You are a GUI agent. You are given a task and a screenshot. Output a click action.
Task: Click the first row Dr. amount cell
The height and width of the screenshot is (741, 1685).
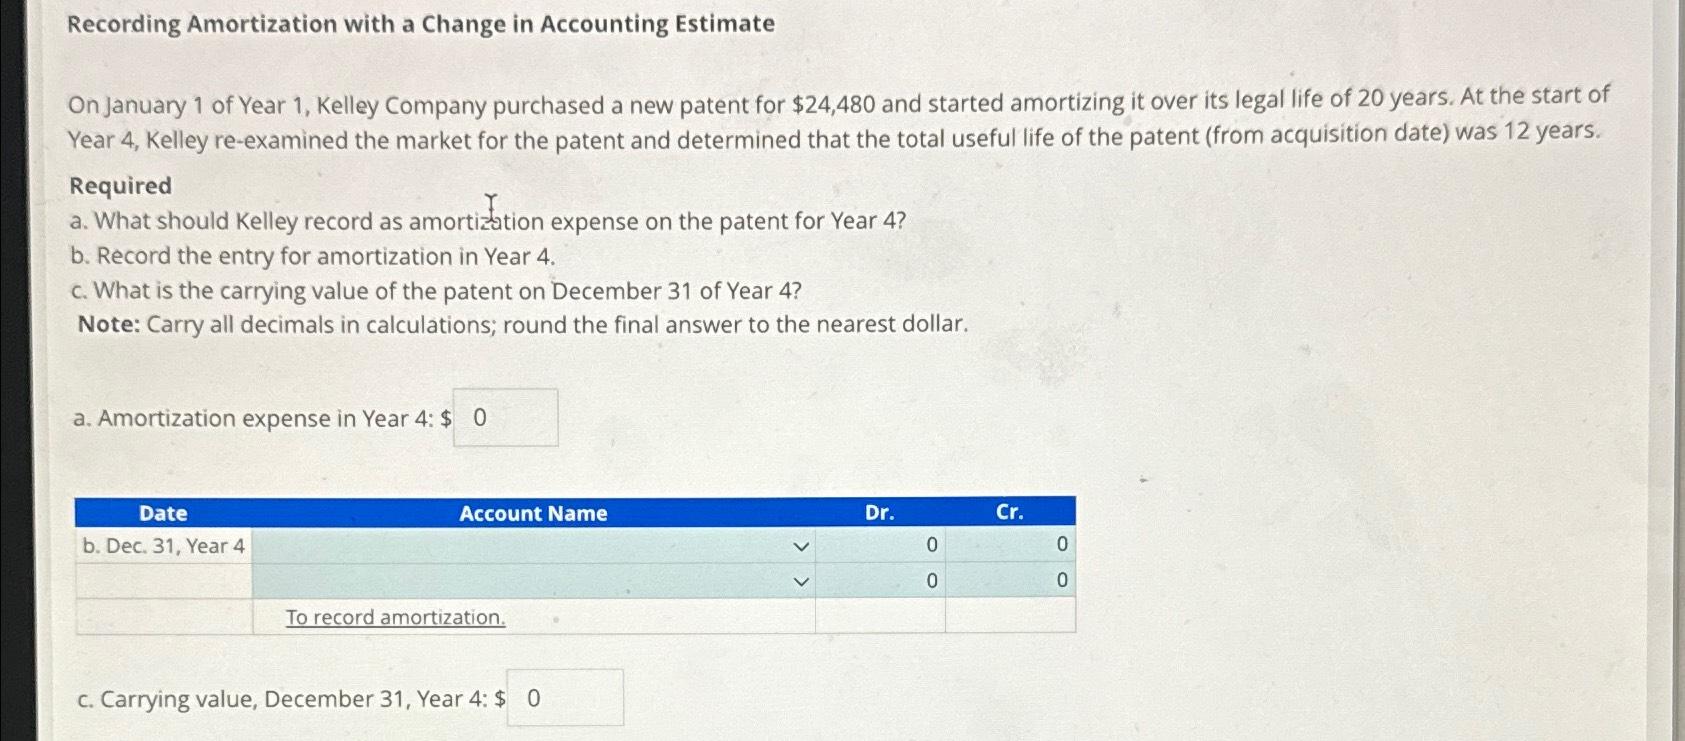coord(879,546)
